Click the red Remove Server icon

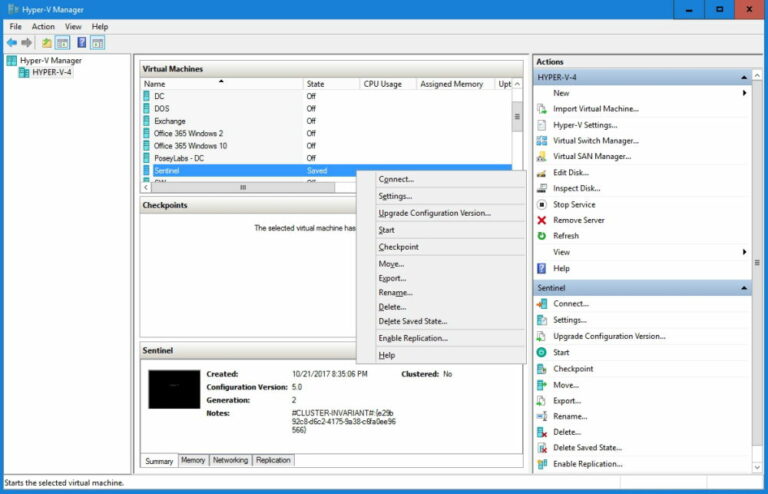542,220
